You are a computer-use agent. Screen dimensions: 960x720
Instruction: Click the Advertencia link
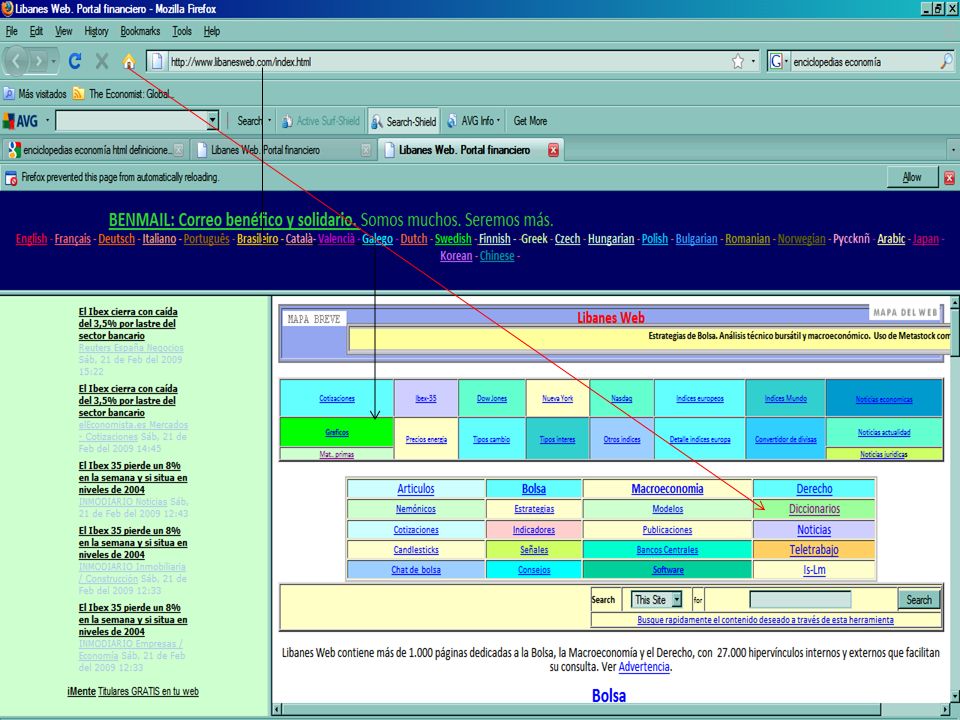[x=644, y=667]
